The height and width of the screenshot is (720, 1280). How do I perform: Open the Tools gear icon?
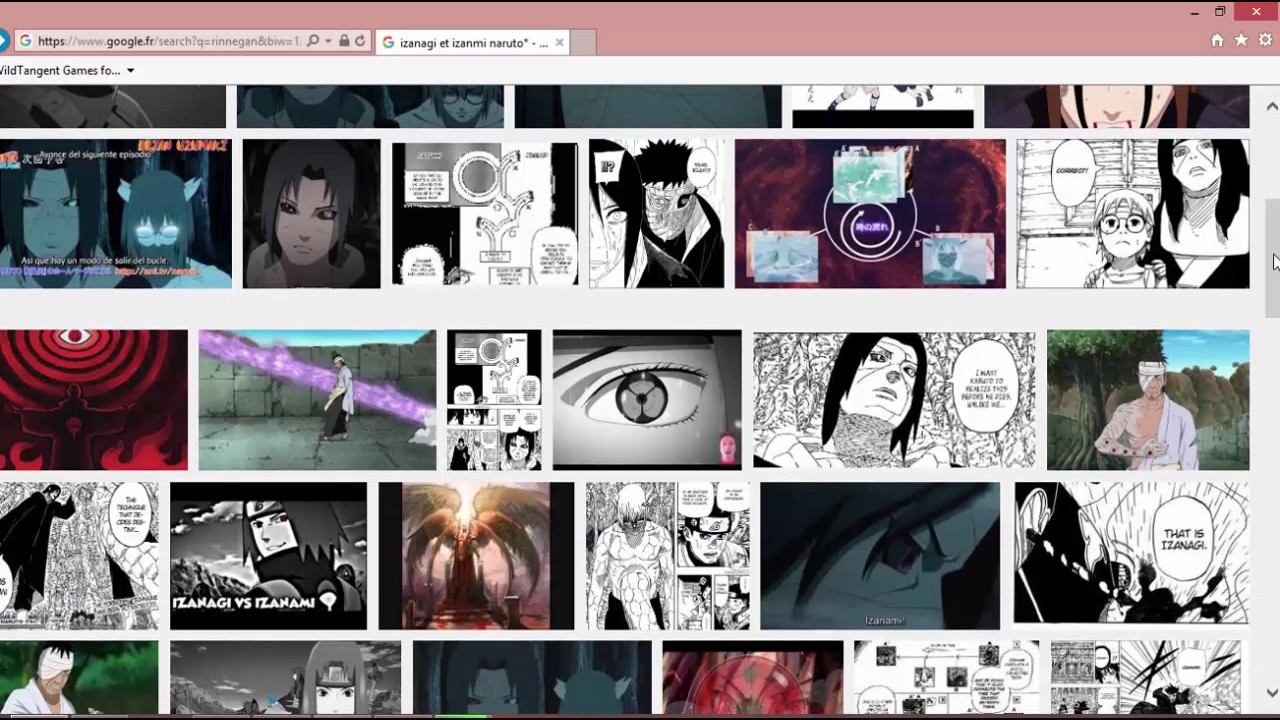[1266, 40]
